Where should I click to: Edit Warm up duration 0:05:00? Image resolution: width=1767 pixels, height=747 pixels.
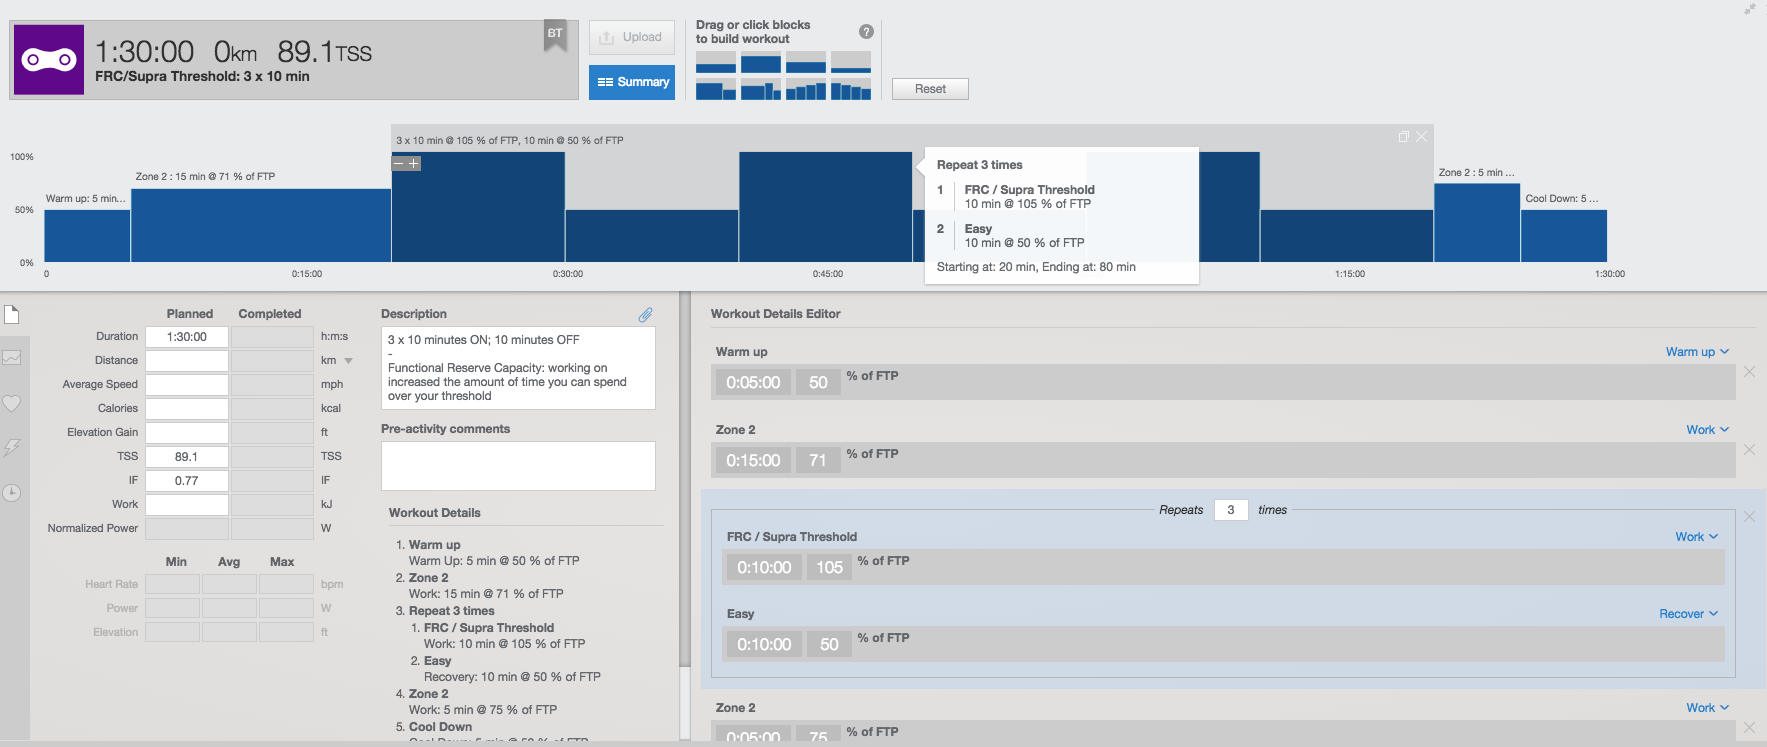tap(753, 383)
